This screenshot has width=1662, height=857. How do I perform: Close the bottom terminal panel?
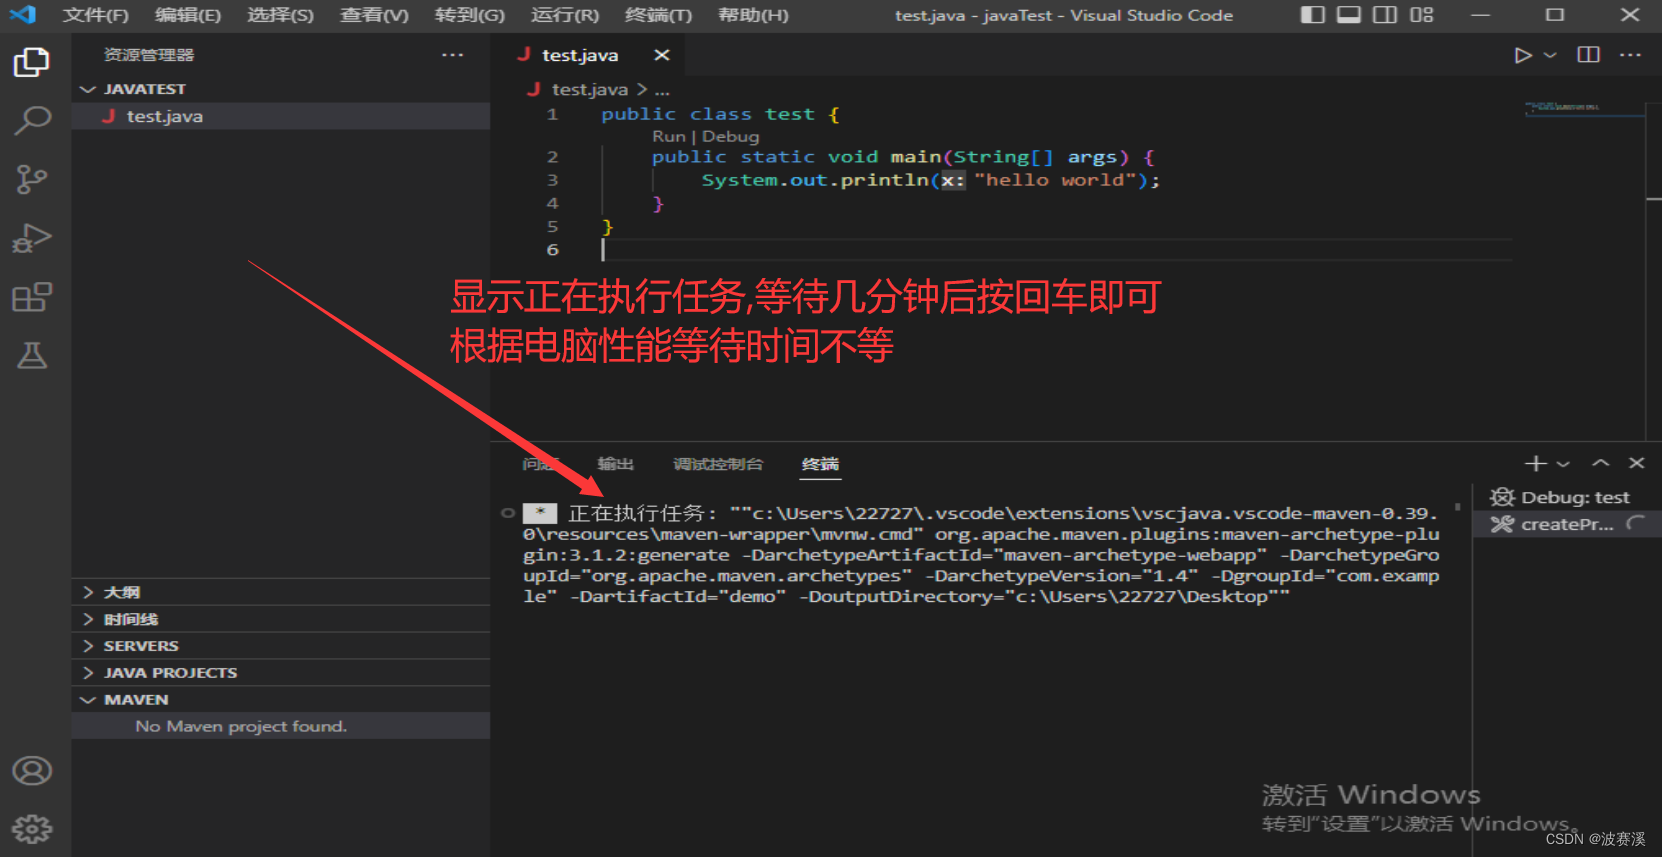[x=1637, y=463]
